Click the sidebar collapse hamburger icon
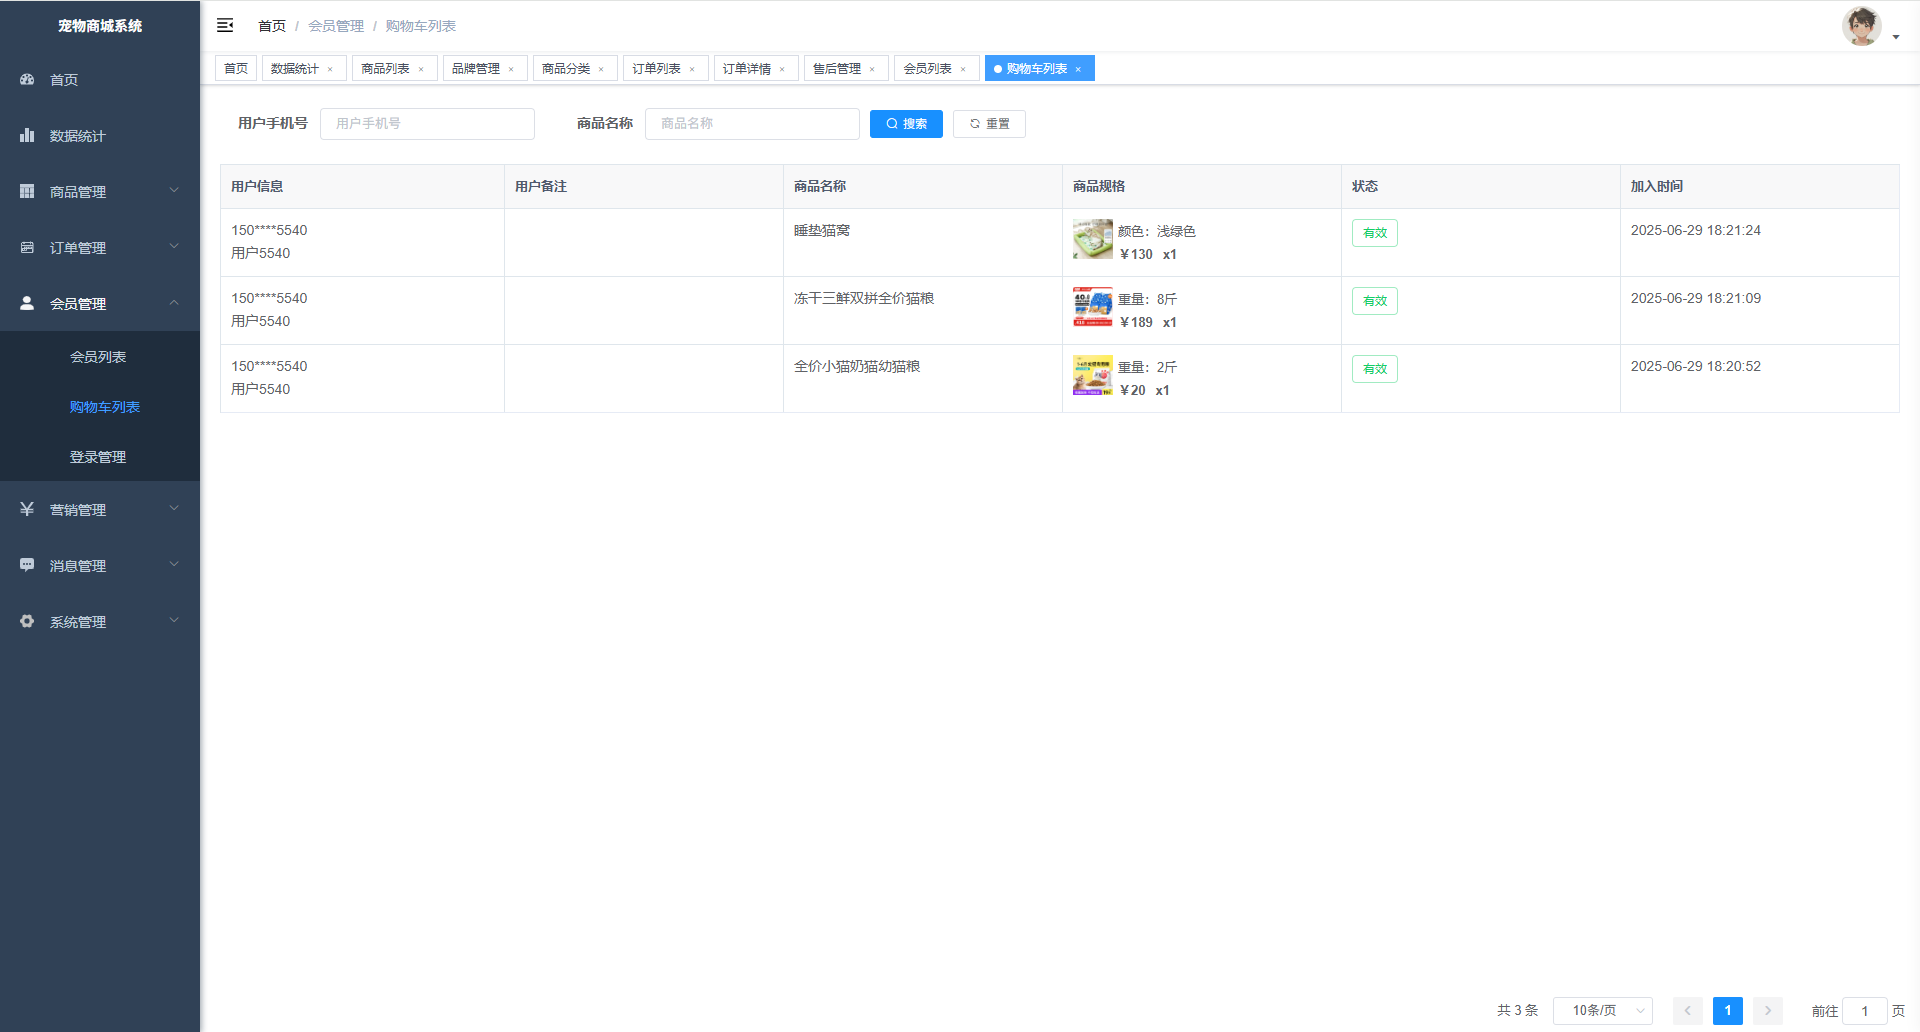The image size is (1920, 1032). [x=225, y=25]
